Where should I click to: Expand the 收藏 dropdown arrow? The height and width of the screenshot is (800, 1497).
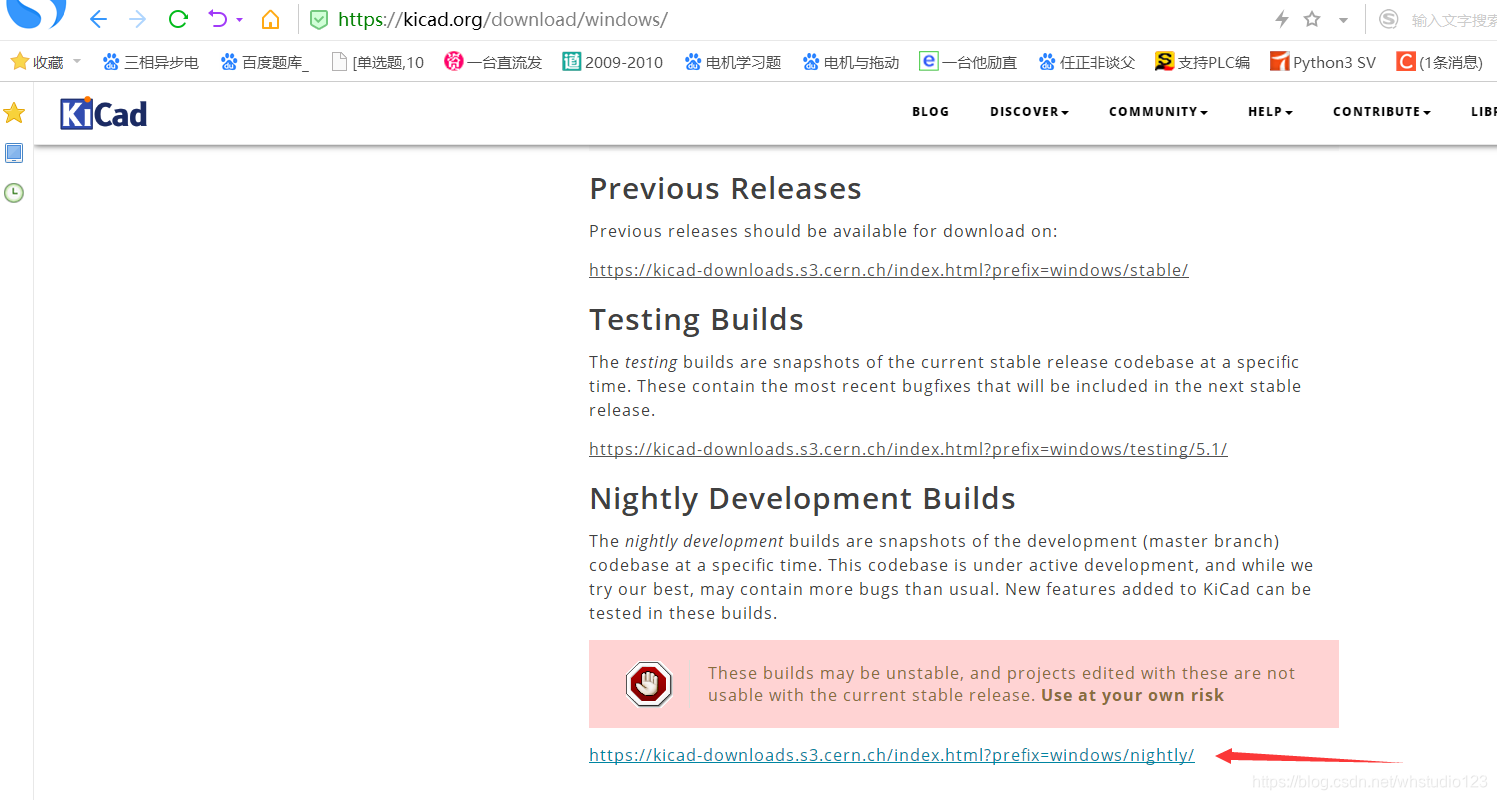[77, 62]
